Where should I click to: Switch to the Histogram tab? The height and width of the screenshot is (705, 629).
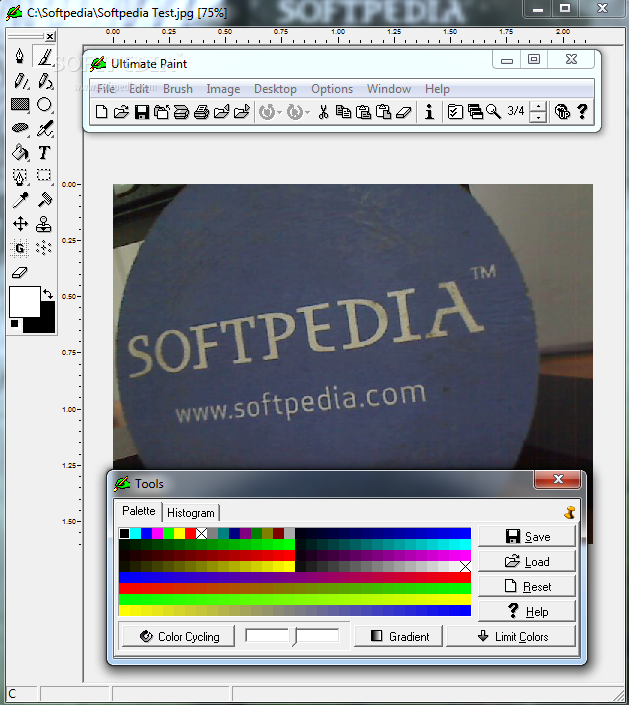tap(191, 513)
